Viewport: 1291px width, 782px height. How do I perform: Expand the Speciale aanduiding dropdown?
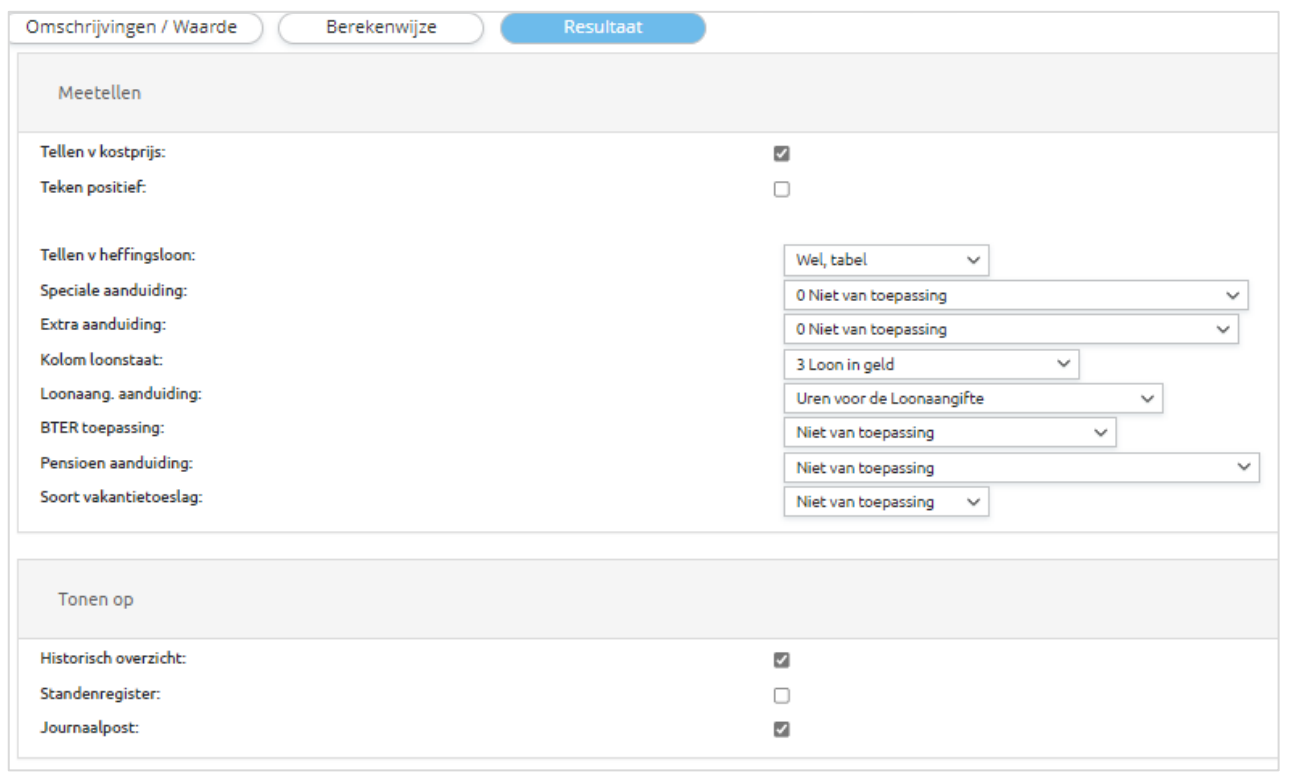click(1016, 295)
